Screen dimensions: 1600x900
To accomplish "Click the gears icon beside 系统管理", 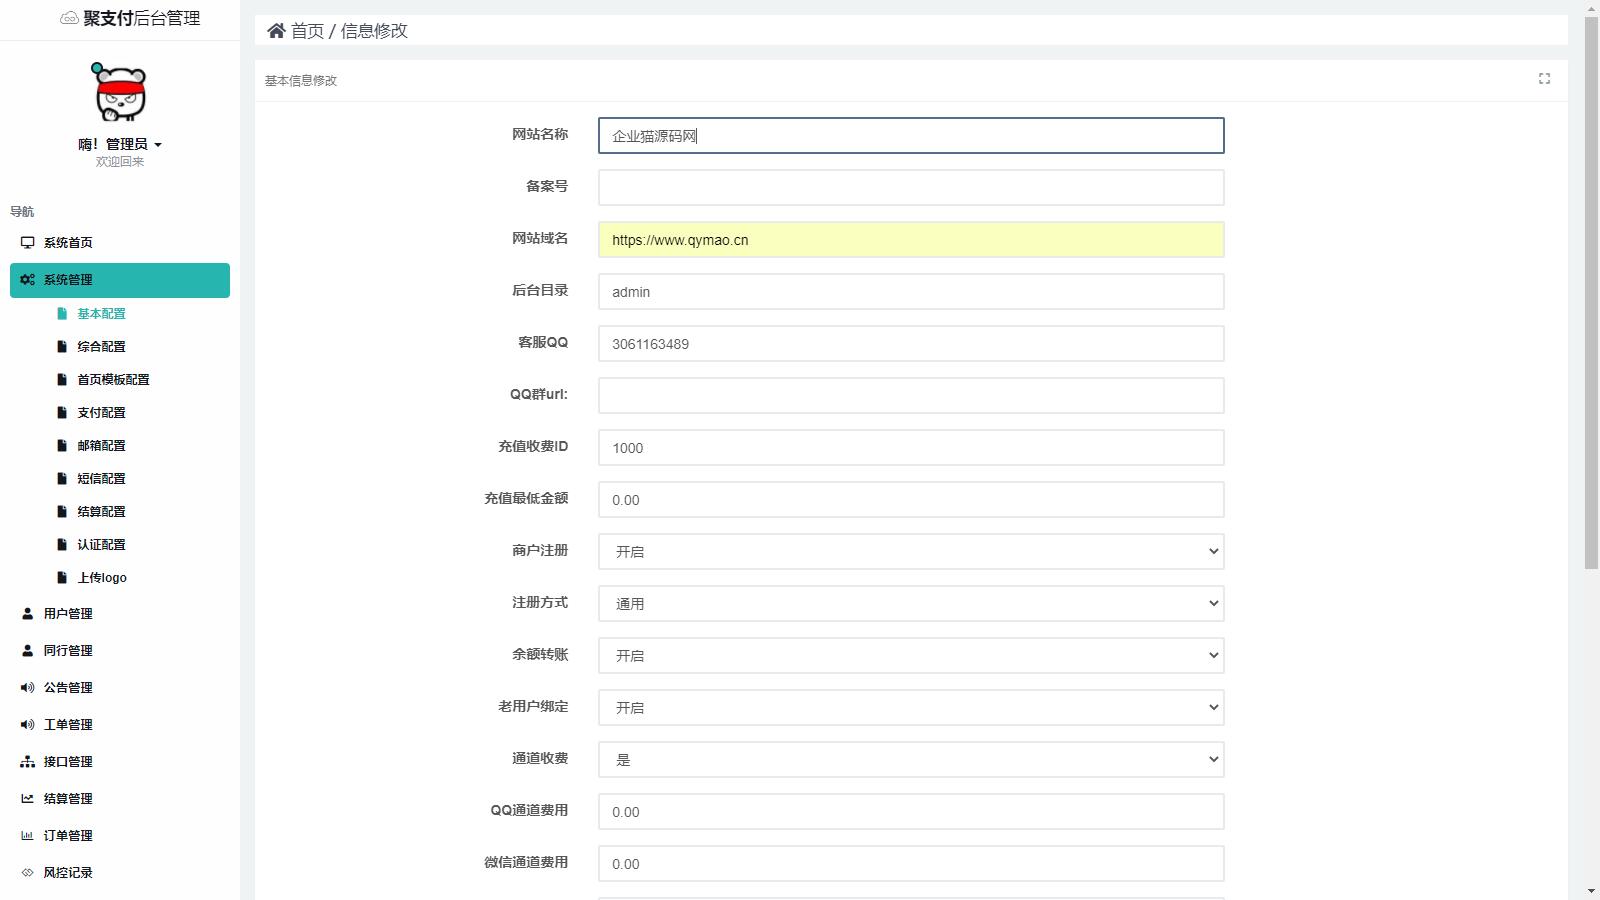I will [x=27, y=280].
